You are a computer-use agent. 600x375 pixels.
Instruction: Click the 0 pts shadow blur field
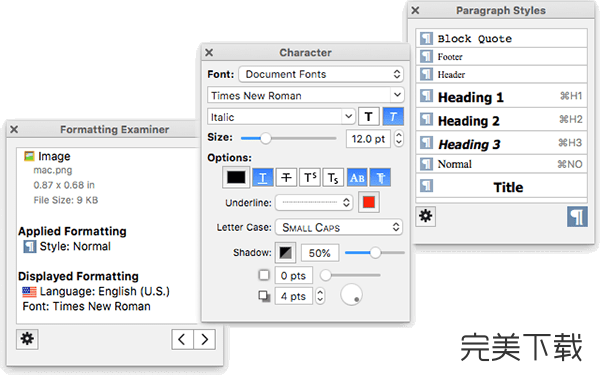pos(293,276)
